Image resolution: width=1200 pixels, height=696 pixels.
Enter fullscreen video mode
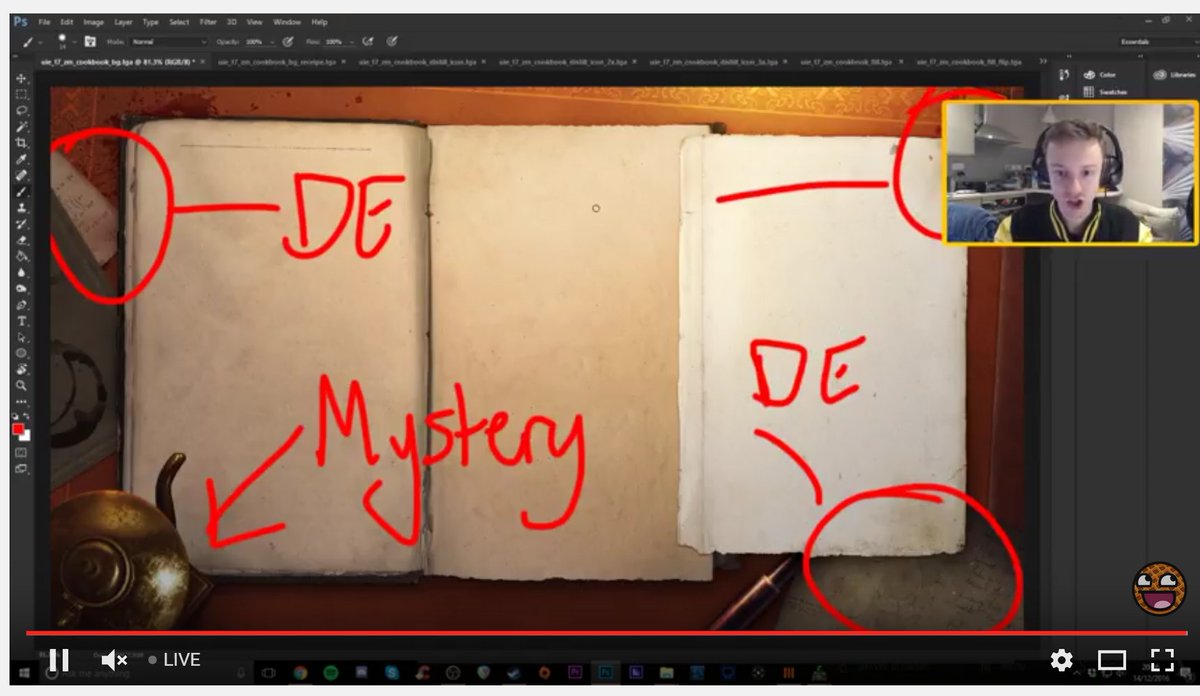1162,660
